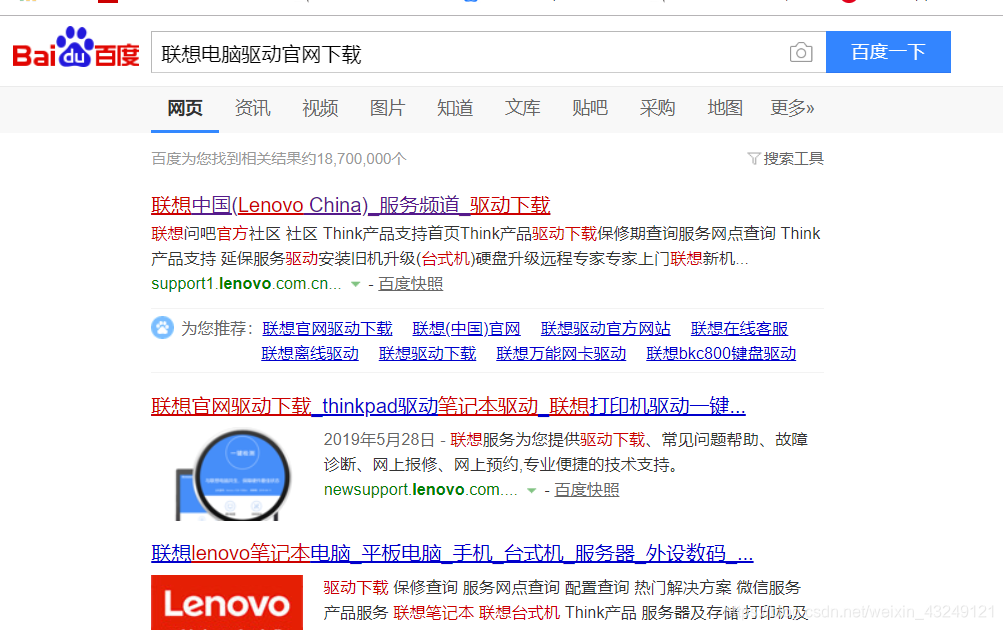Image resolution: width=1003 pixels, height=630 pixels.
Task: Click the date text 2019年5月28日
Action: click(x=379, y=440)
